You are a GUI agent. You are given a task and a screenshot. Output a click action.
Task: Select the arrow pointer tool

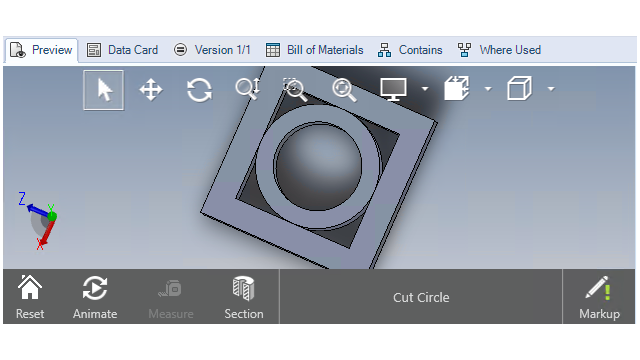[104, 90]
